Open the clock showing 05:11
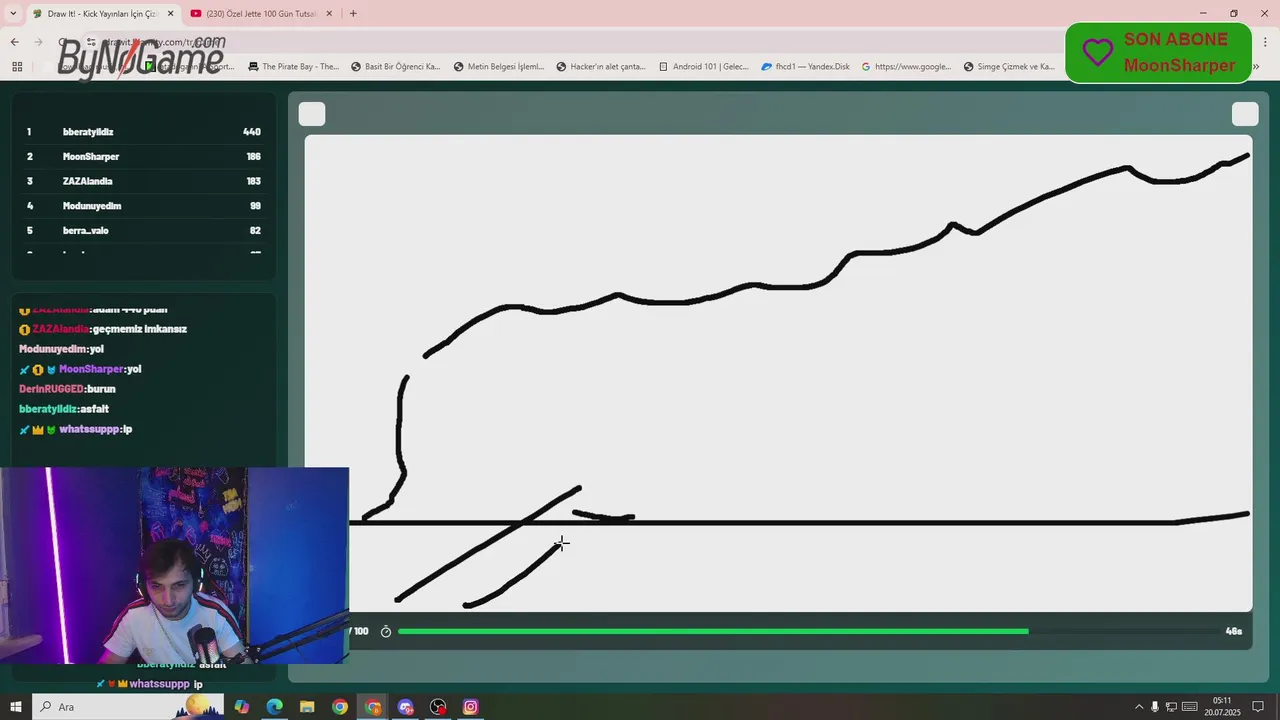The width and height of the screenshot is (1280, 720). 1222,707
